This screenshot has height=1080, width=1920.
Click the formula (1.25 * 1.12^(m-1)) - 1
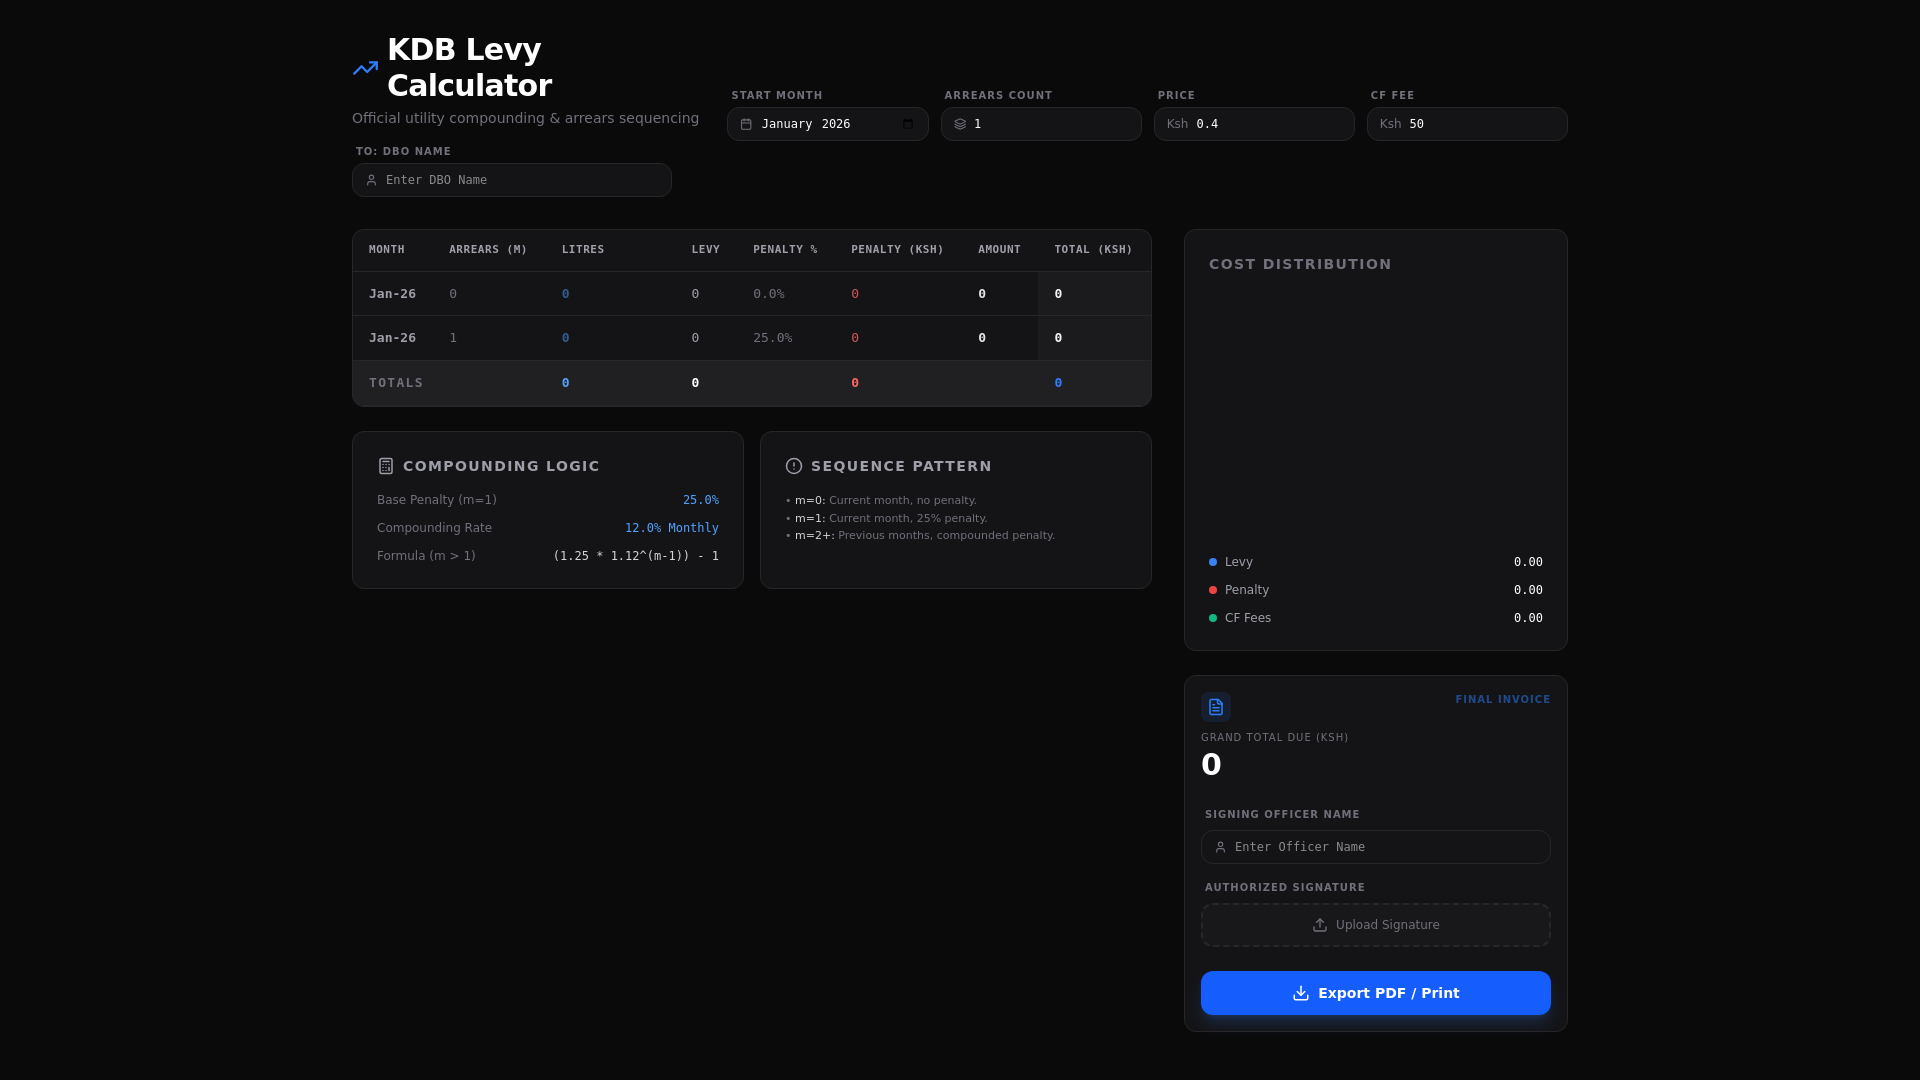[x=636, y=556]
